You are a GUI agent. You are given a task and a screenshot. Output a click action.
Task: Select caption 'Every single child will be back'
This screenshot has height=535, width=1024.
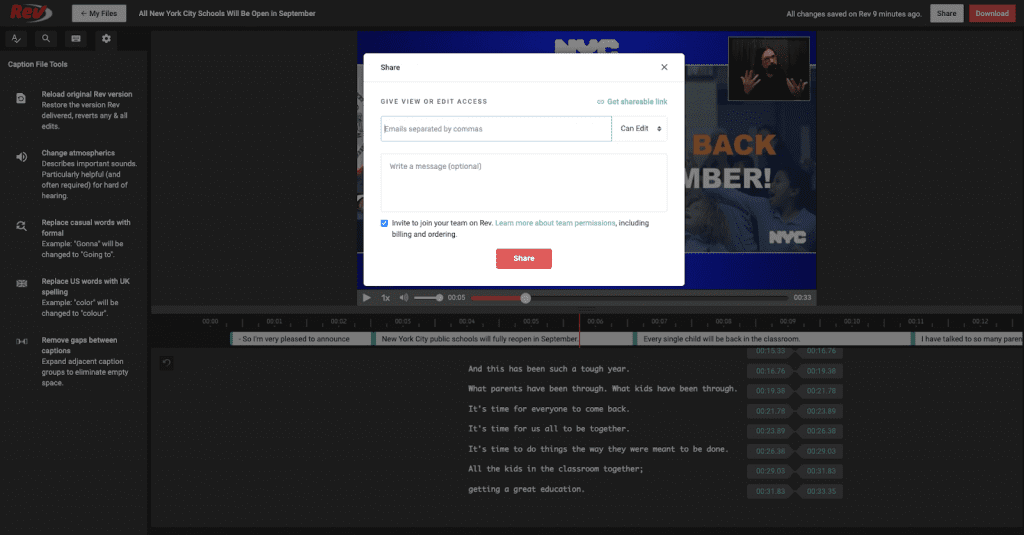(773, 339)
